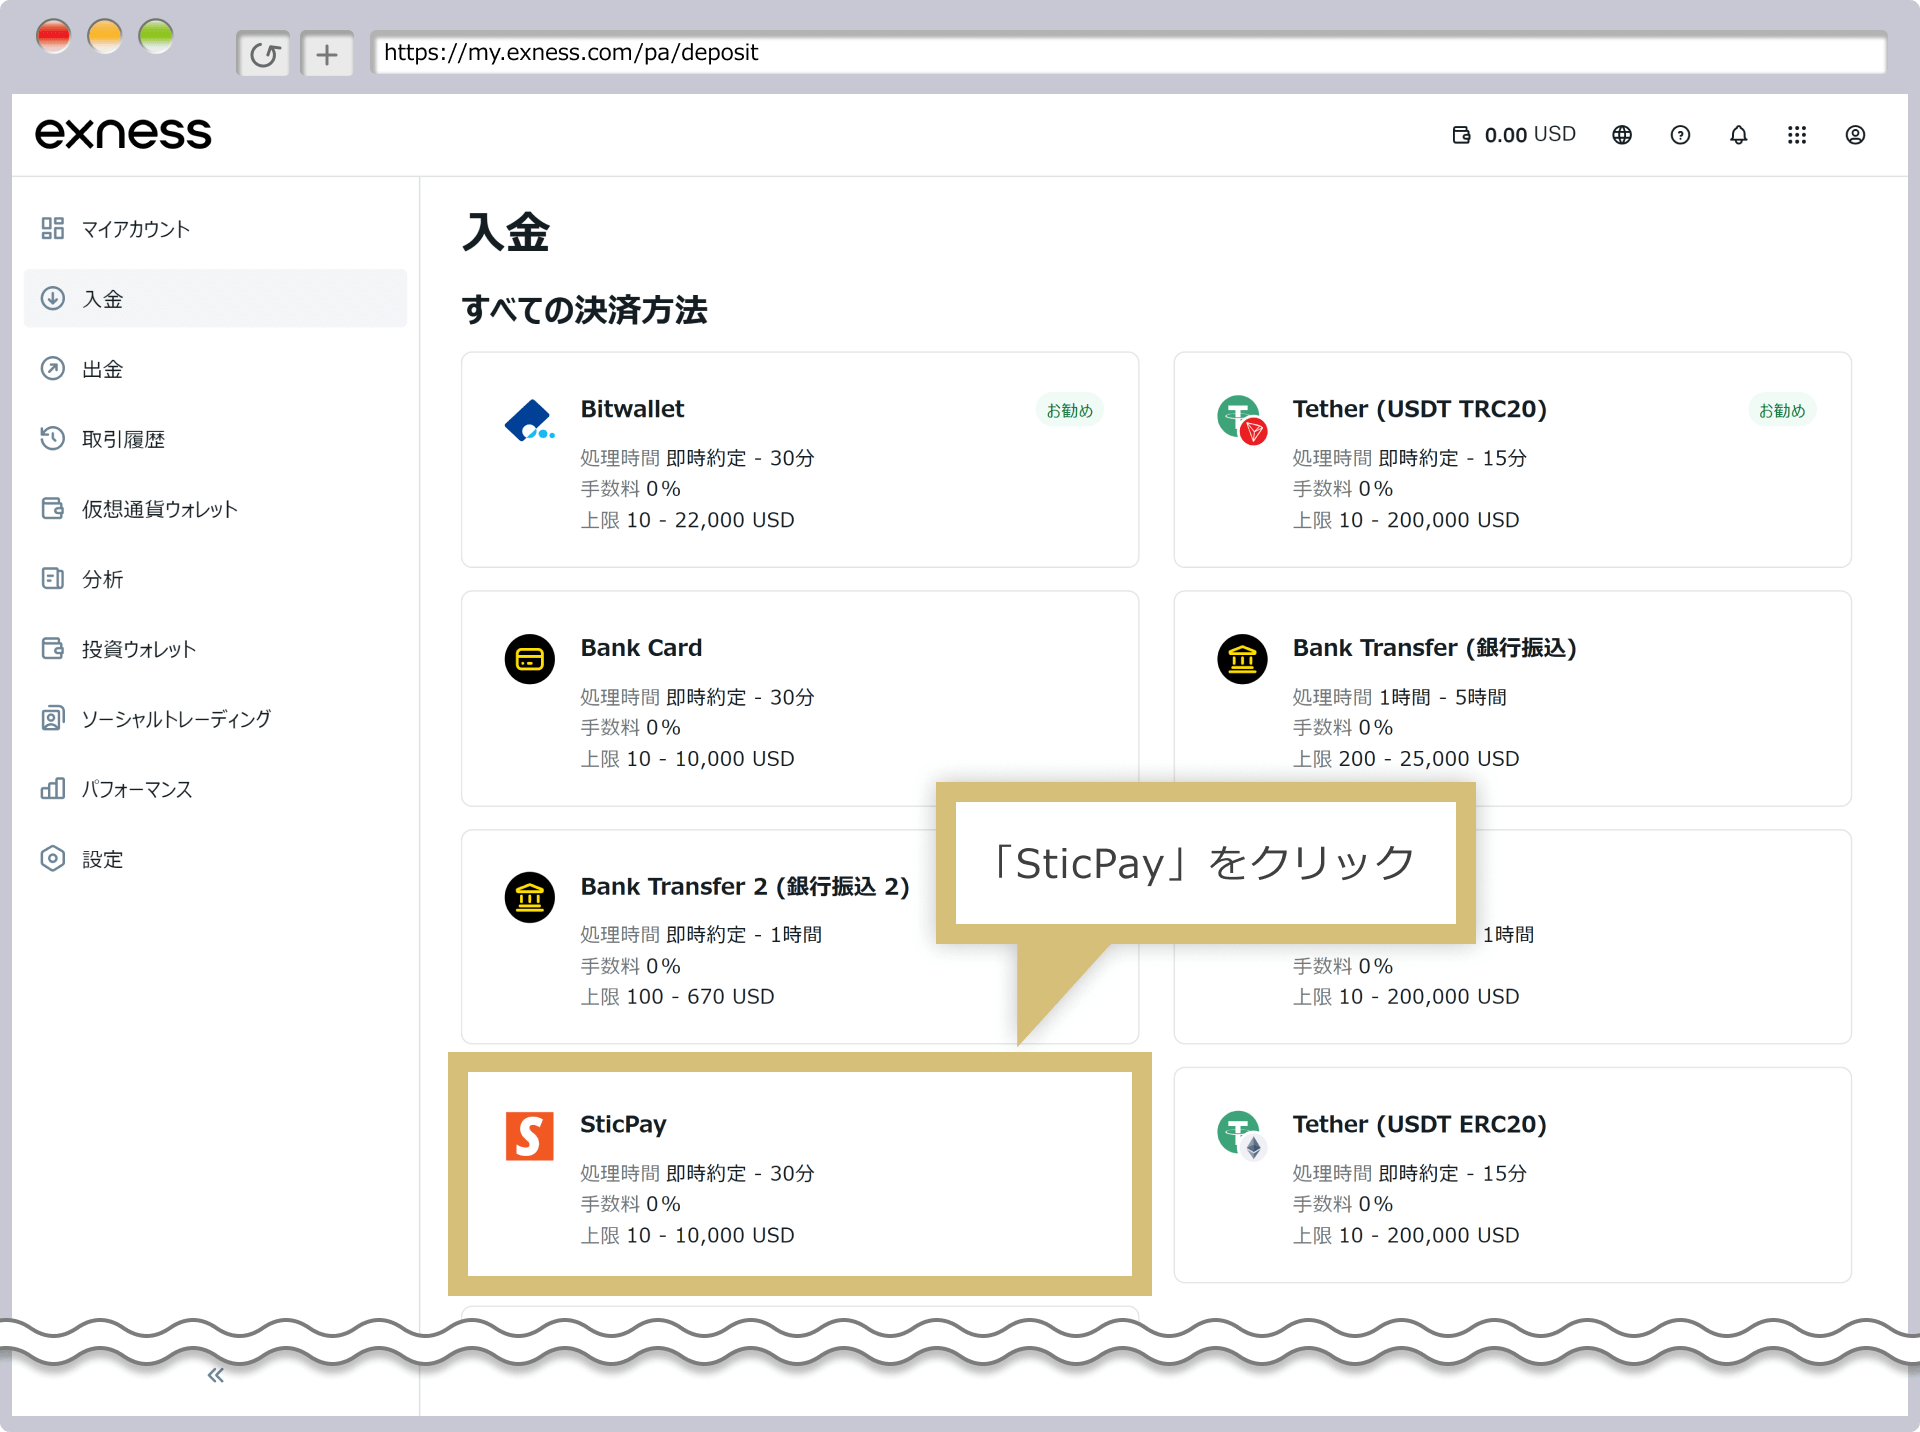Click the 分析 document icon

(53, 579)
